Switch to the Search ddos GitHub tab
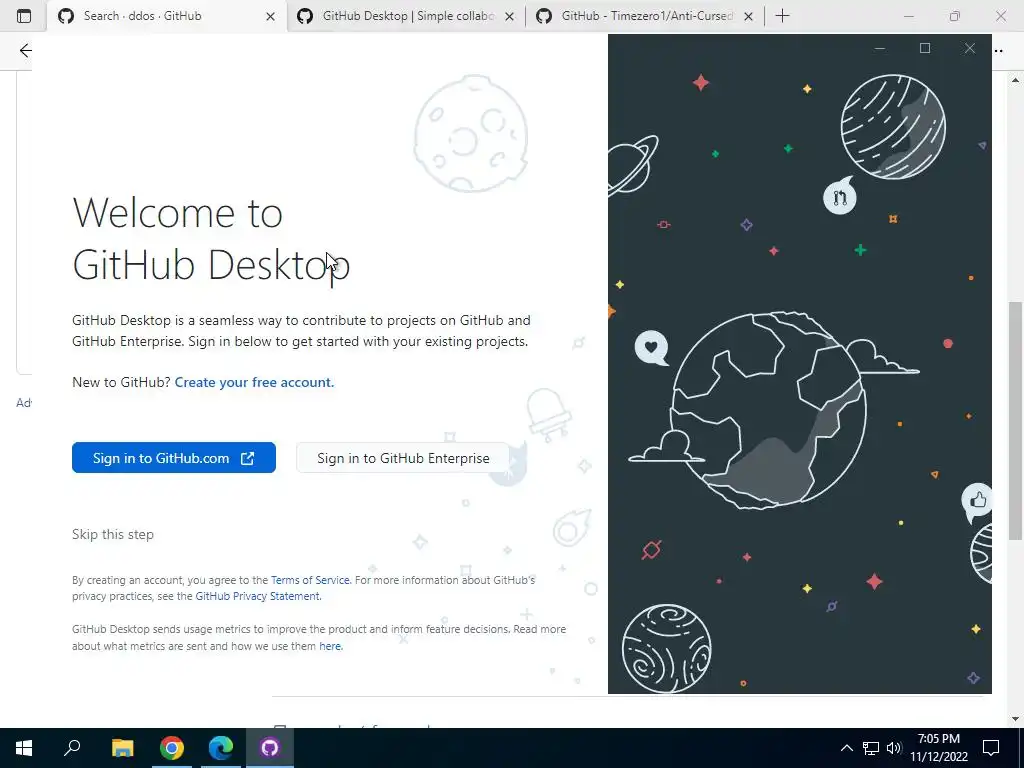Image resolution: width=1024 pixels, height=768 pixels. 167,16
